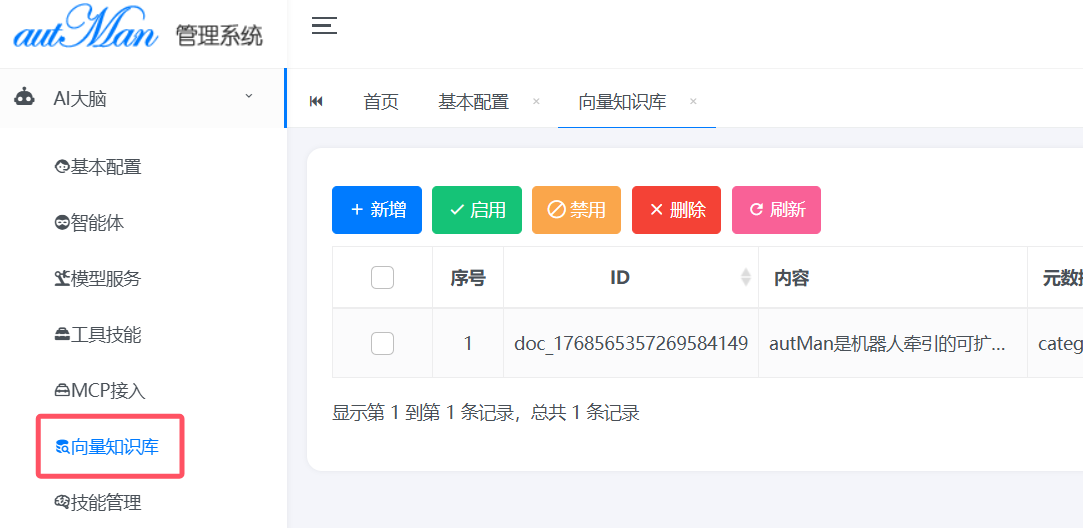The height and width of the screenshot is (528, 1083).
Task: Click the autMan logo
Action: 86,28
